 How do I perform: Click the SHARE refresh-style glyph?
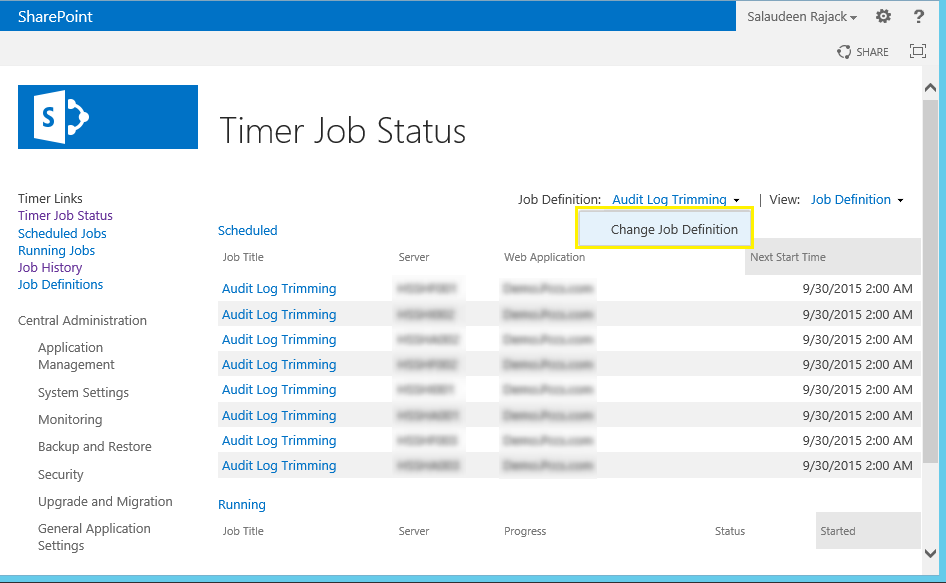coord(843,51)
